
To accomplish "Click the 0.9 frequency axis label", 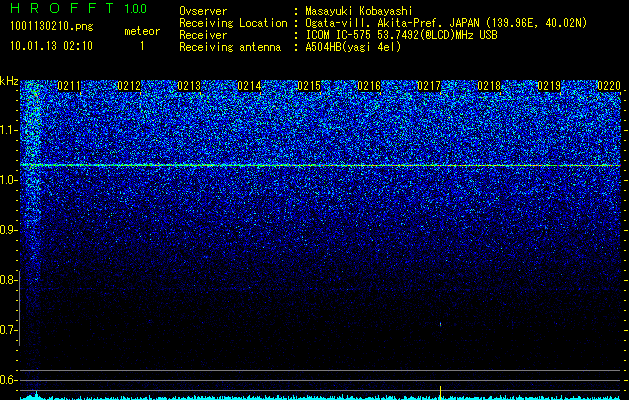I will click(9, 230).
